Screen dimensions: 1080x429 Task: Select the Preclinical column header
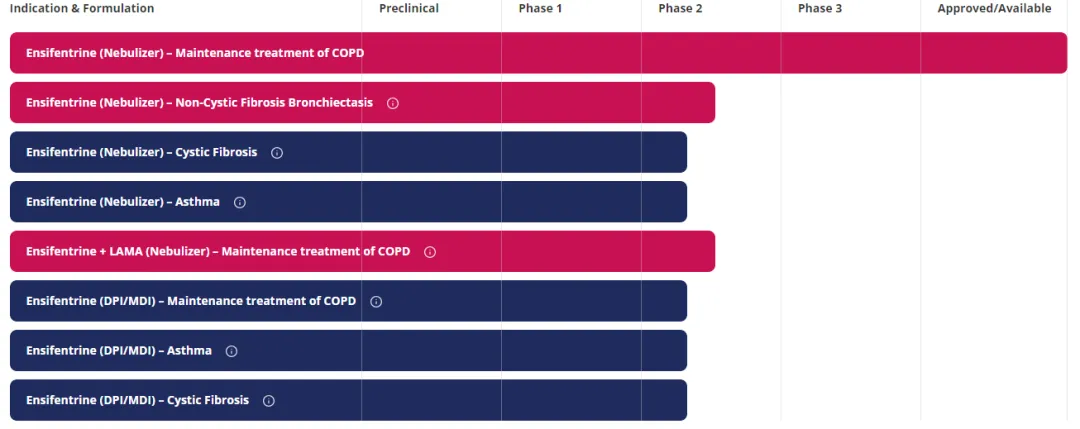(x=409, y=9)
